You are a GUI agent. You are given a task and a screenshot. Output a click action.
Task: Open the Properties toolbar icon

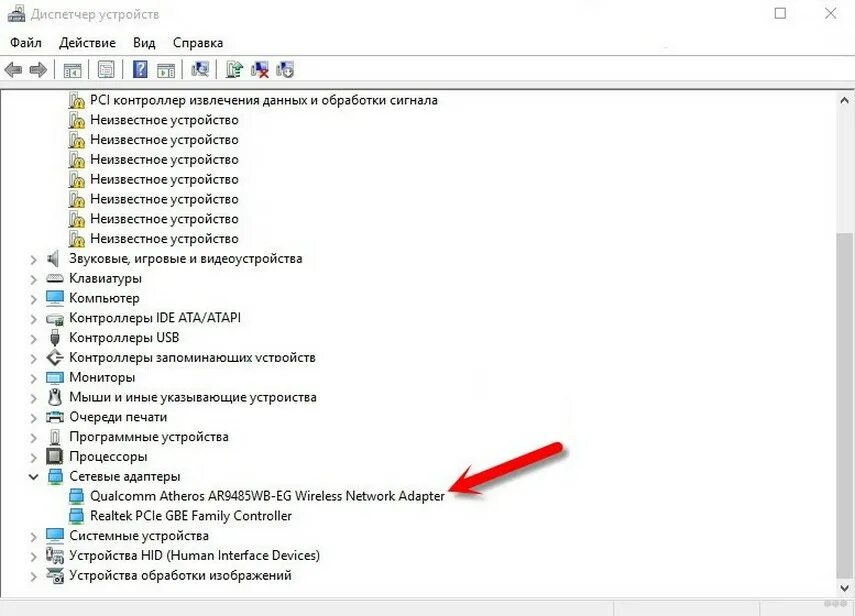(x=106, y=70)
